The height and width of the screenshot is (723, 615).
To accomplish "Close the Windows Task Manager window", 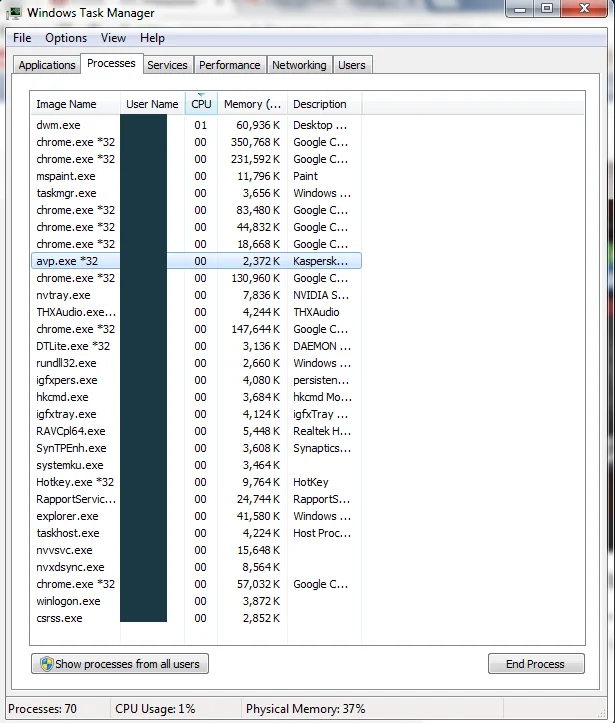I will (x=584, y=8).
